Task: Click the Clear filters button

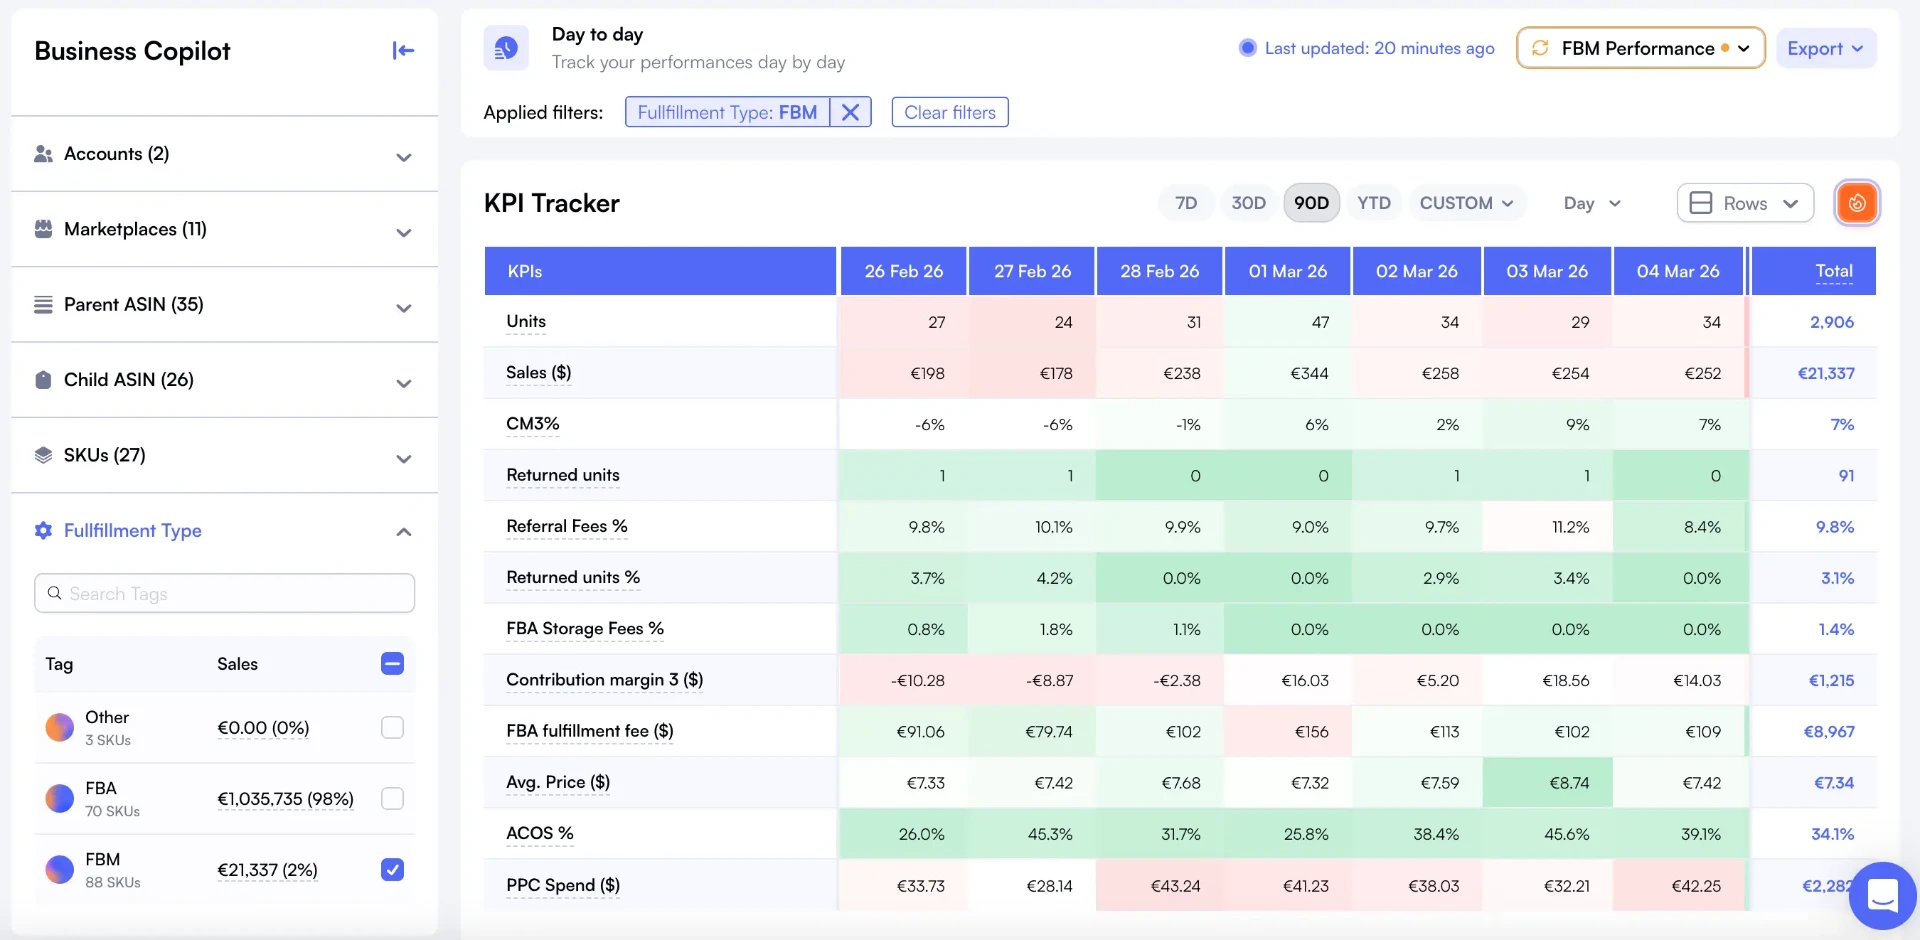Action: click(x=950, y=112)
